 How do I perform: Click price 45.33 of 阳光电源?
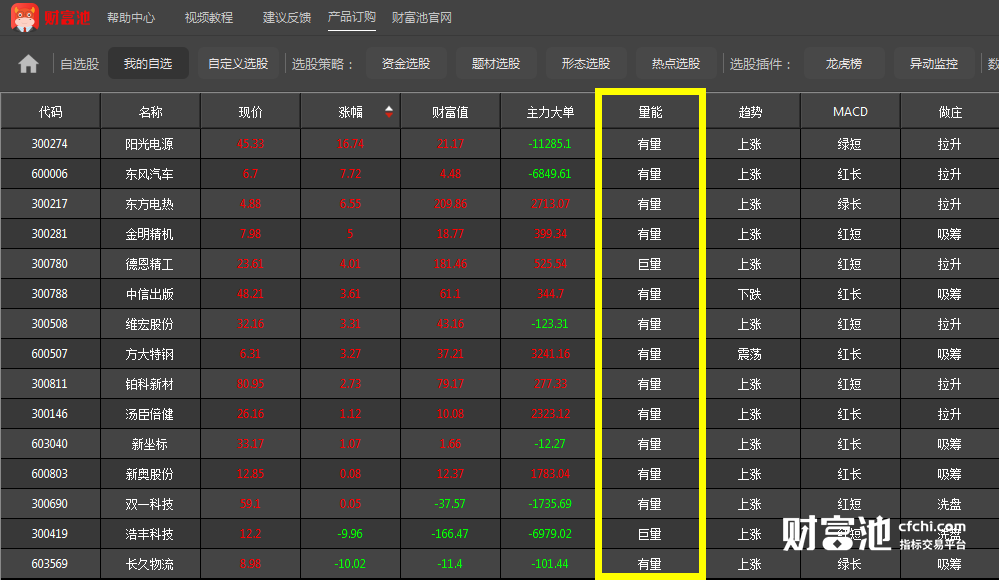tap(250, 144)
